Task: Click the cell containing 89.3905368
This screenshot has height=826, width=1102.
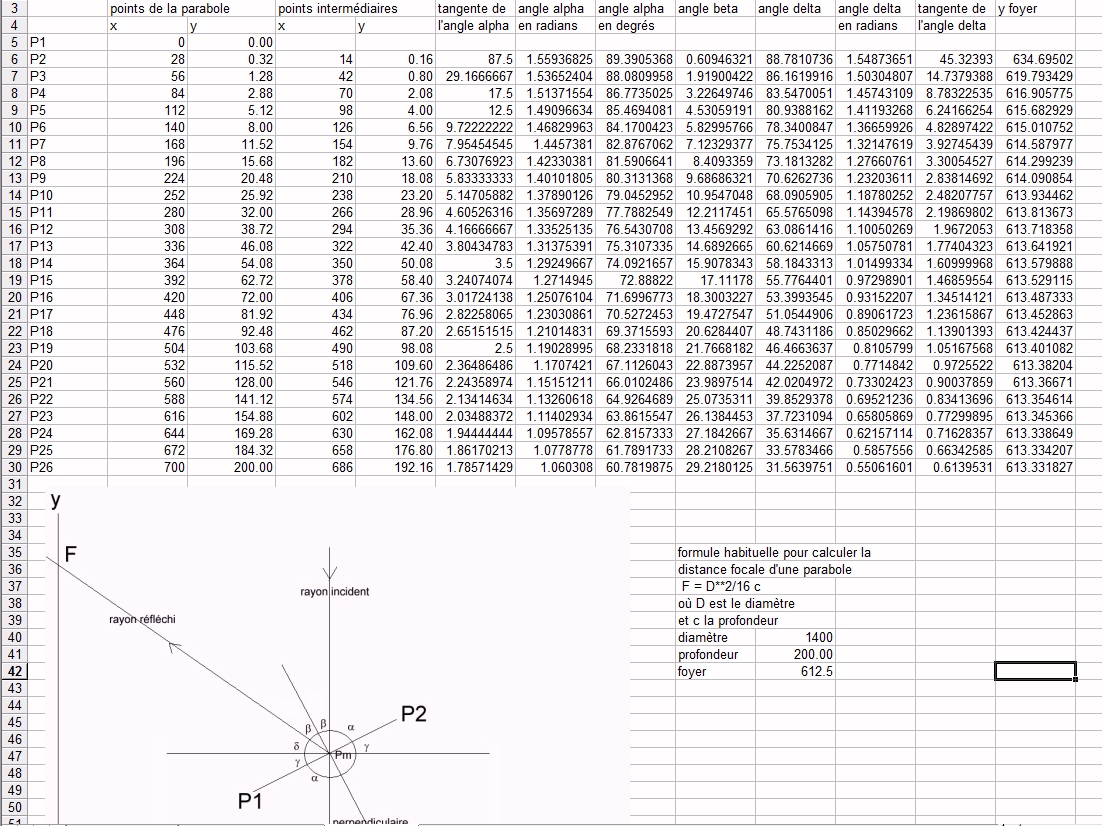Action: [635, 60]
